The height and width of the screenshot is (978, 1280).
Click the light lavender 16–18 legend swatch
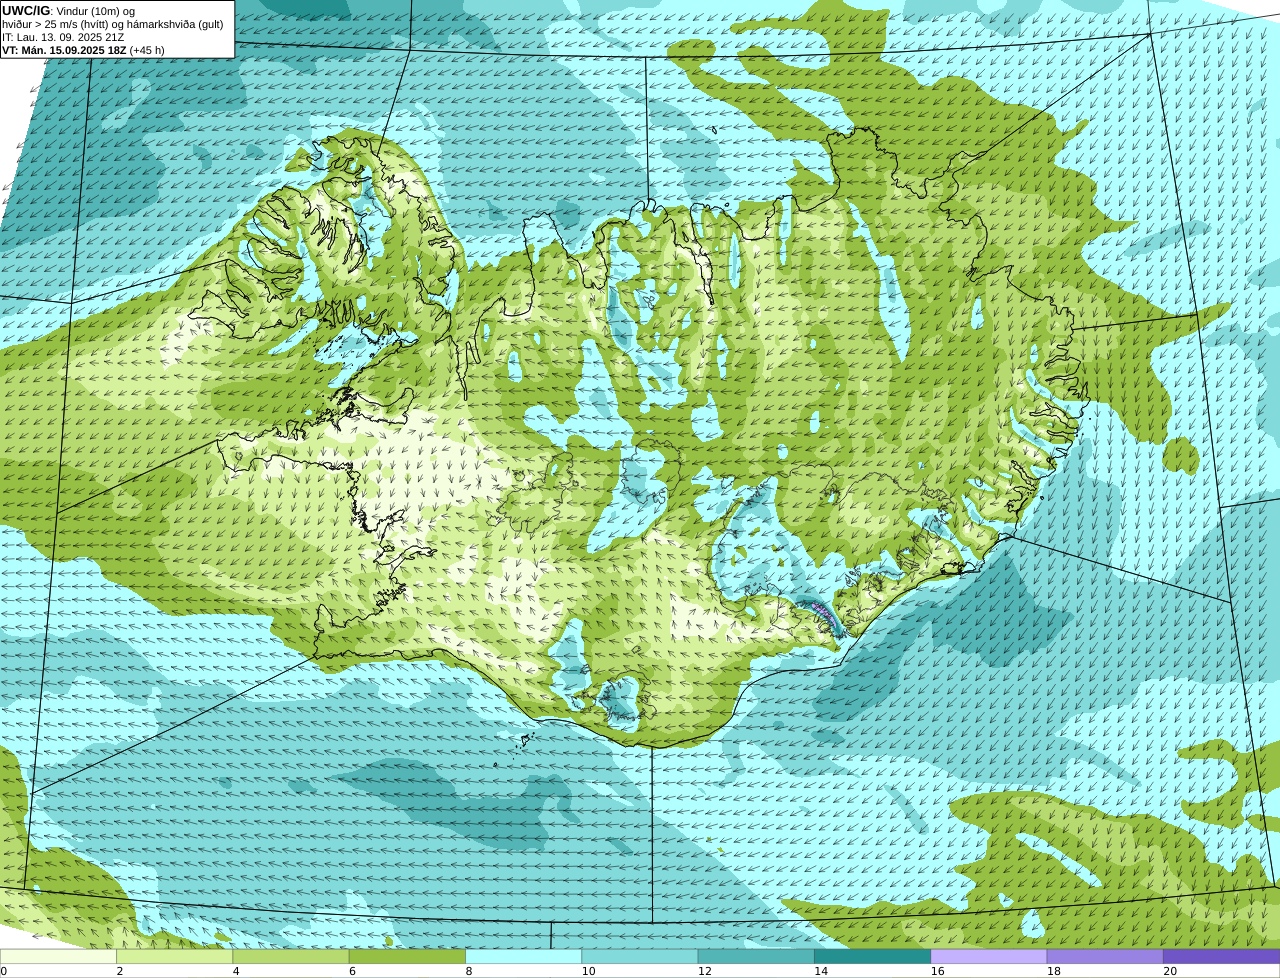pos(989,956)
